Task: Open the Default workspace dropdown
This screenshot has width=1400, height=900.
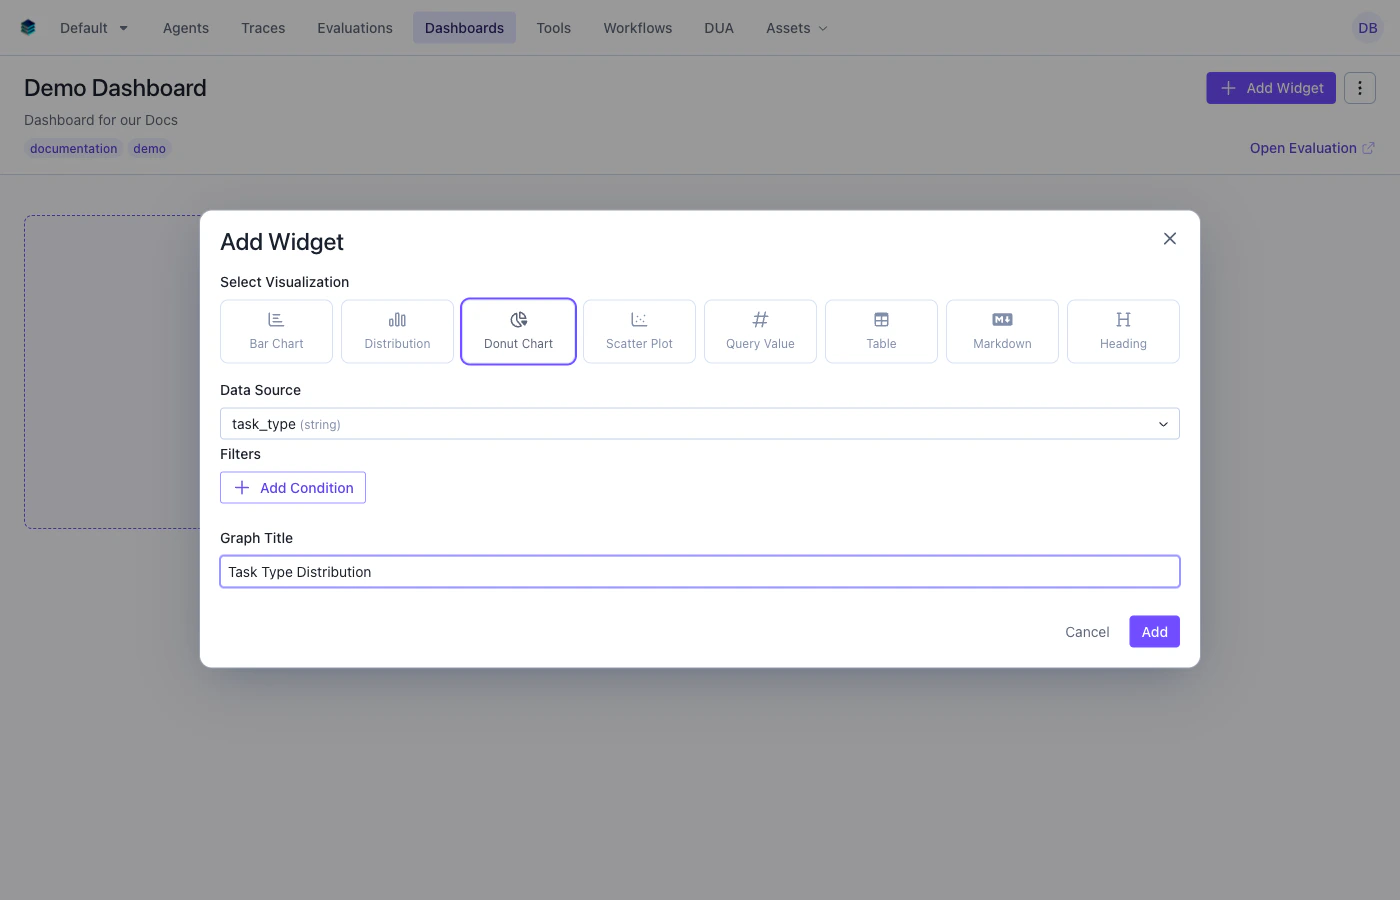Action: (93, 28)
